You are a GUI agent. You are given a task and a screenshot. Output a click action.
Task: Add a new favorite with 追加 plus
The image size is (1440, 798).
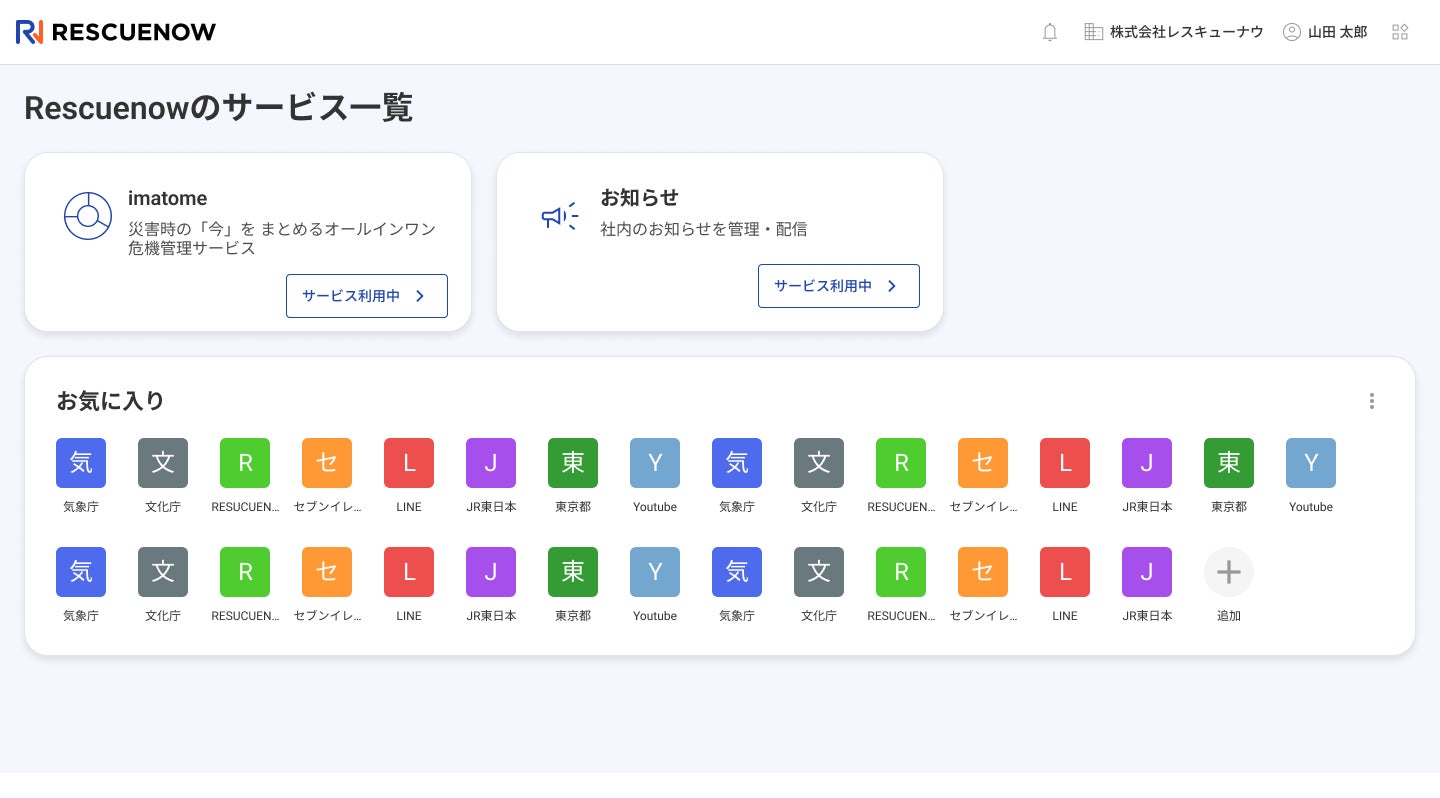click(x=1229, y=572)
